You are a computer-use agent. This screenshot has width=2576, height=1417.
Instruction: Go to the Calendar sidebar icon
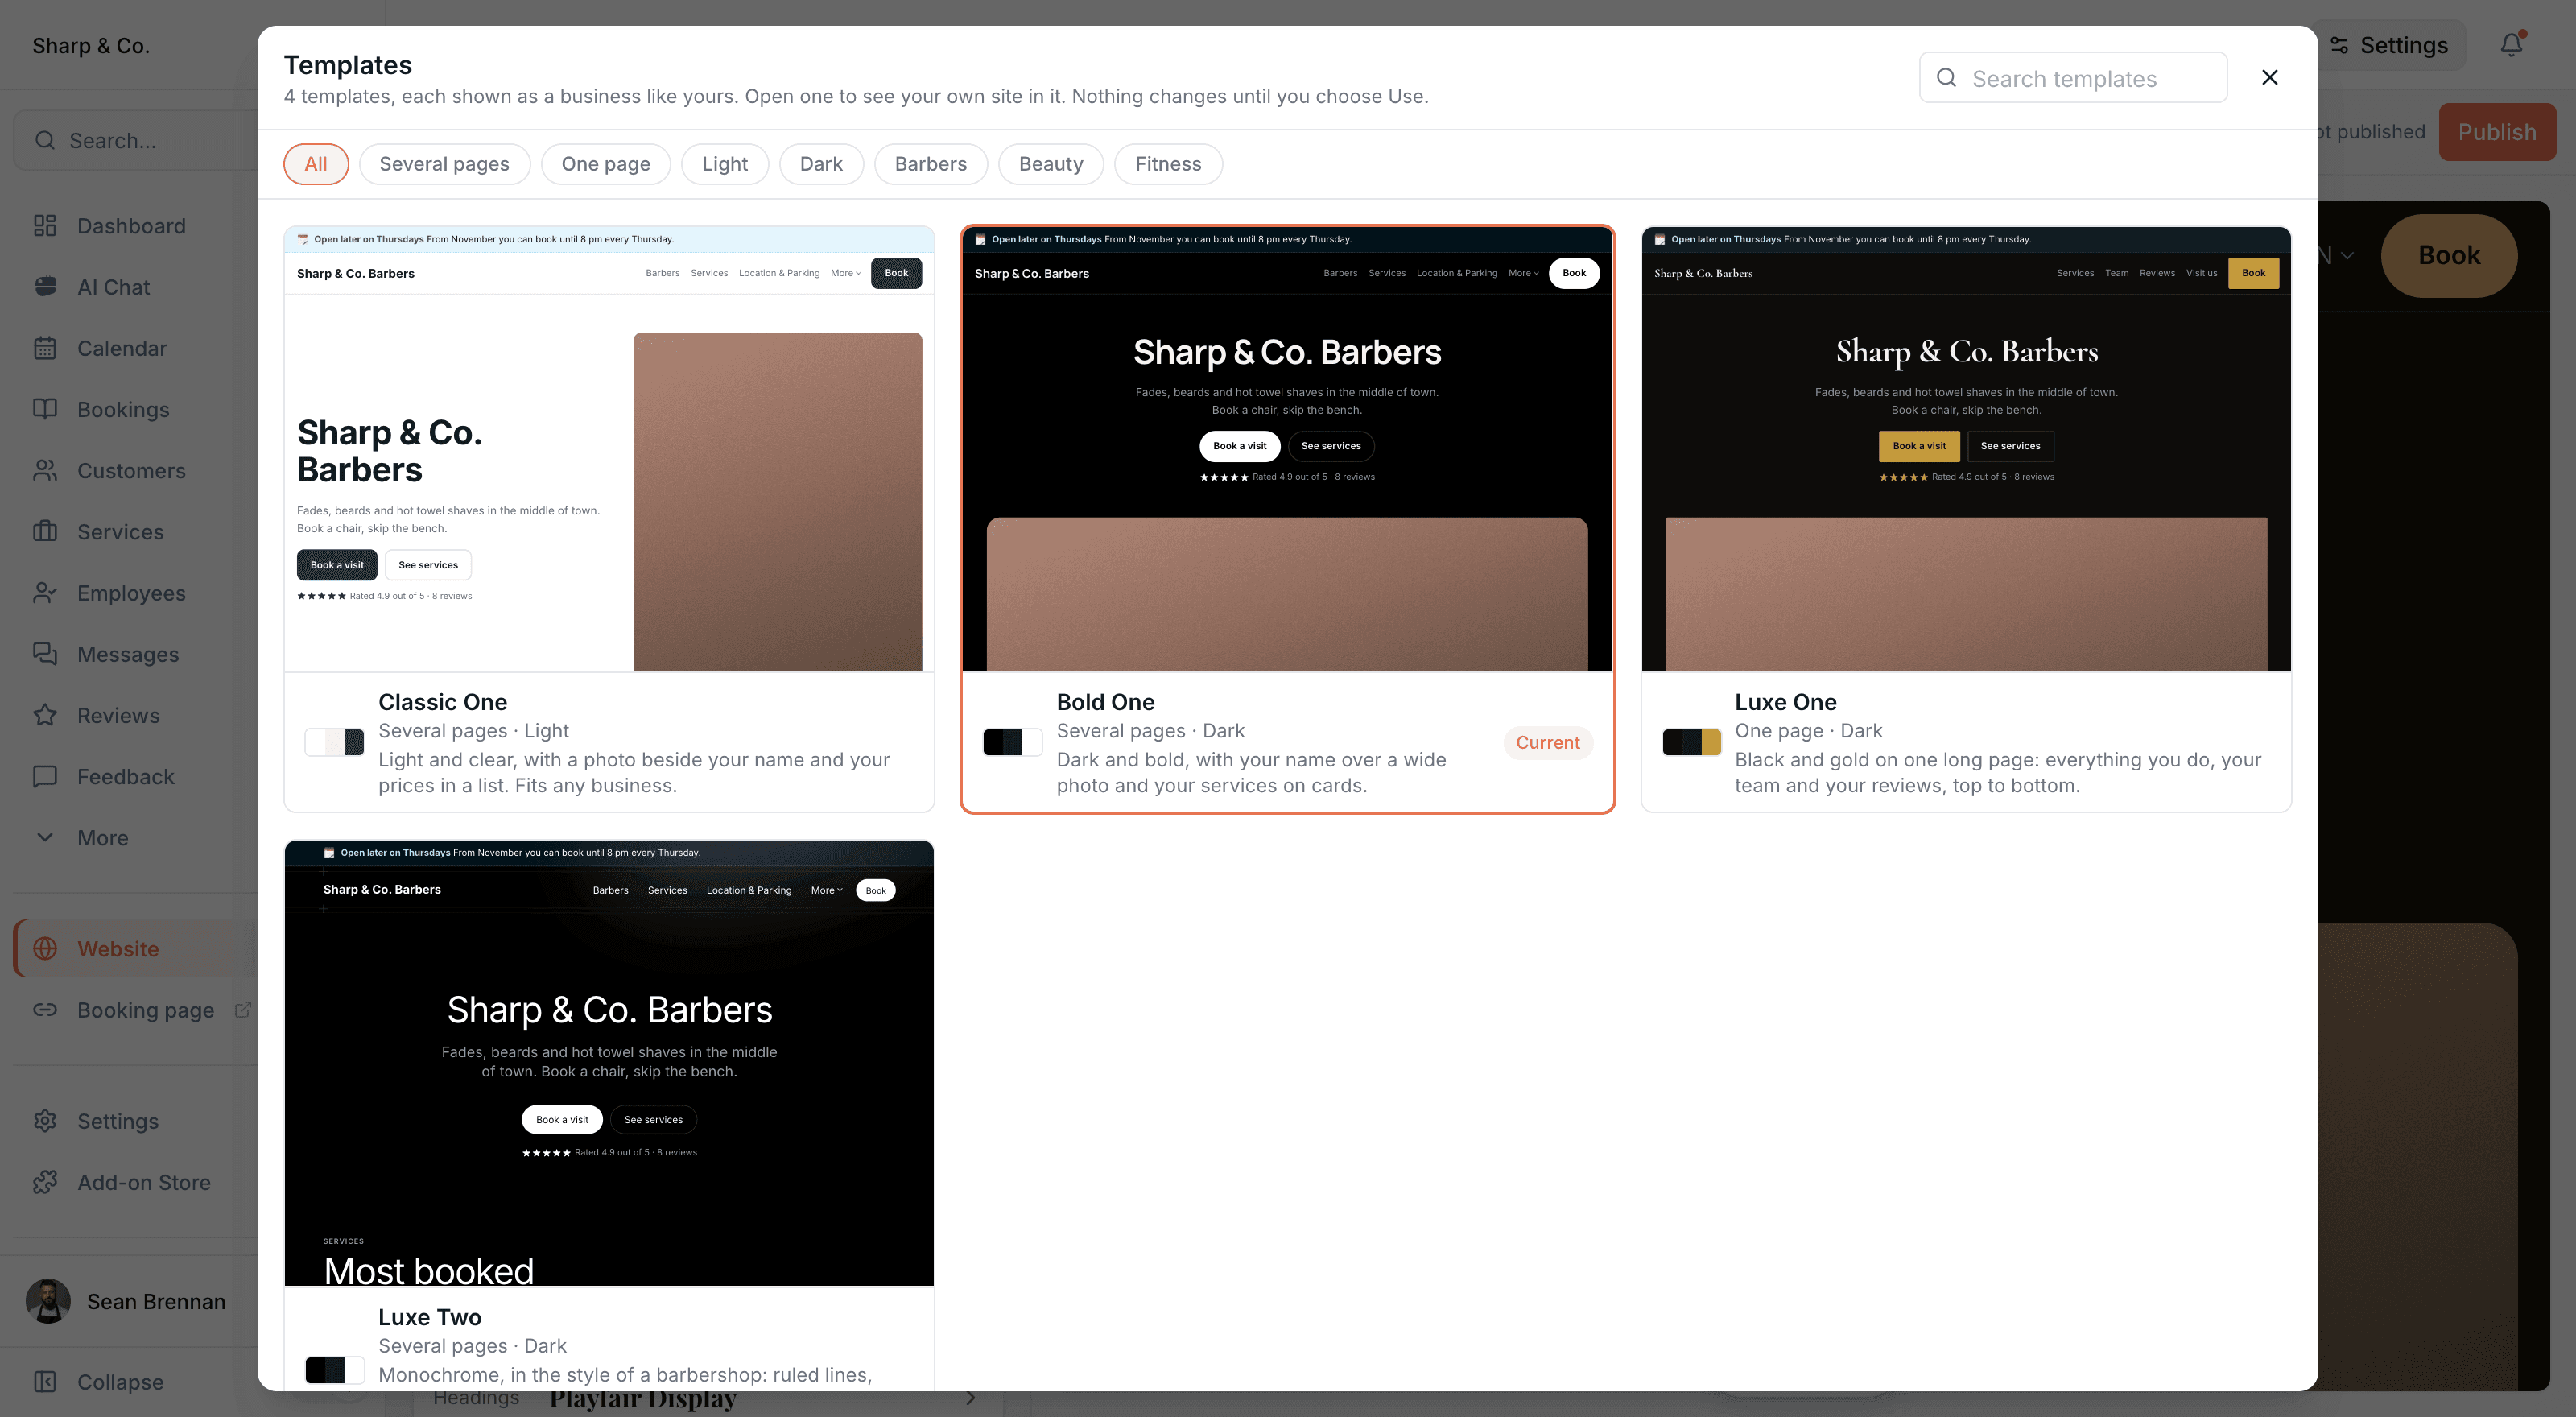[x=45, y=348]
